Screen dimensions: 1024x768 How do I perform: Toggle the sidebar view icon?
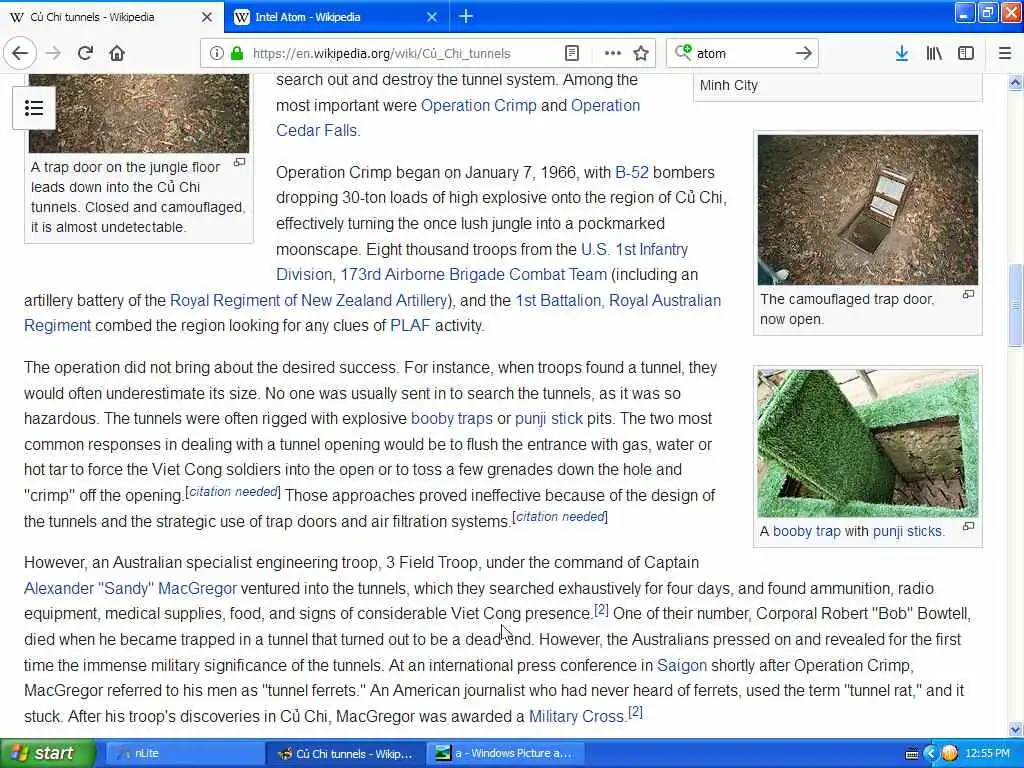coord(966,54)
